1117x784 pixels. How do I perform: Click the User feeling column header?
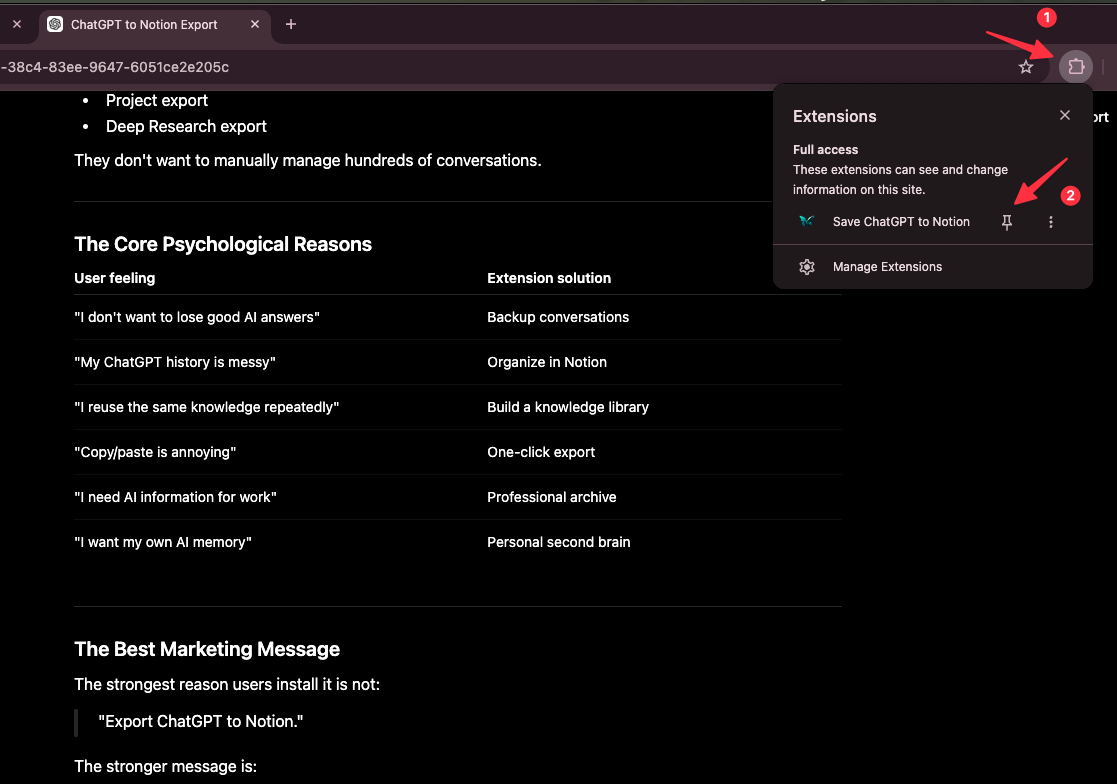(115, 278)
